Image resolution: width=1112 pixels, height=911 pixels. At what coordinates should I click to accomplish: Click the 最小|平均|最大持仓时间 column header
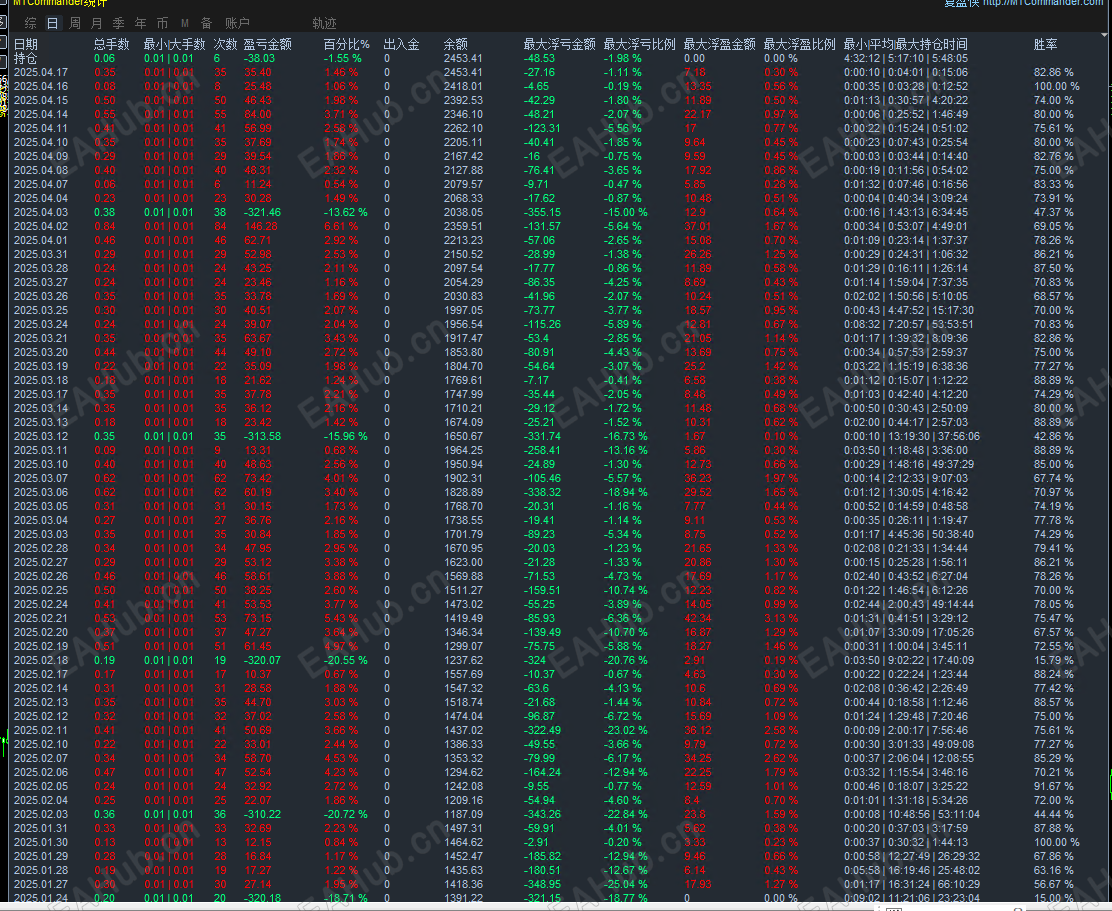[x=905, y=44]
